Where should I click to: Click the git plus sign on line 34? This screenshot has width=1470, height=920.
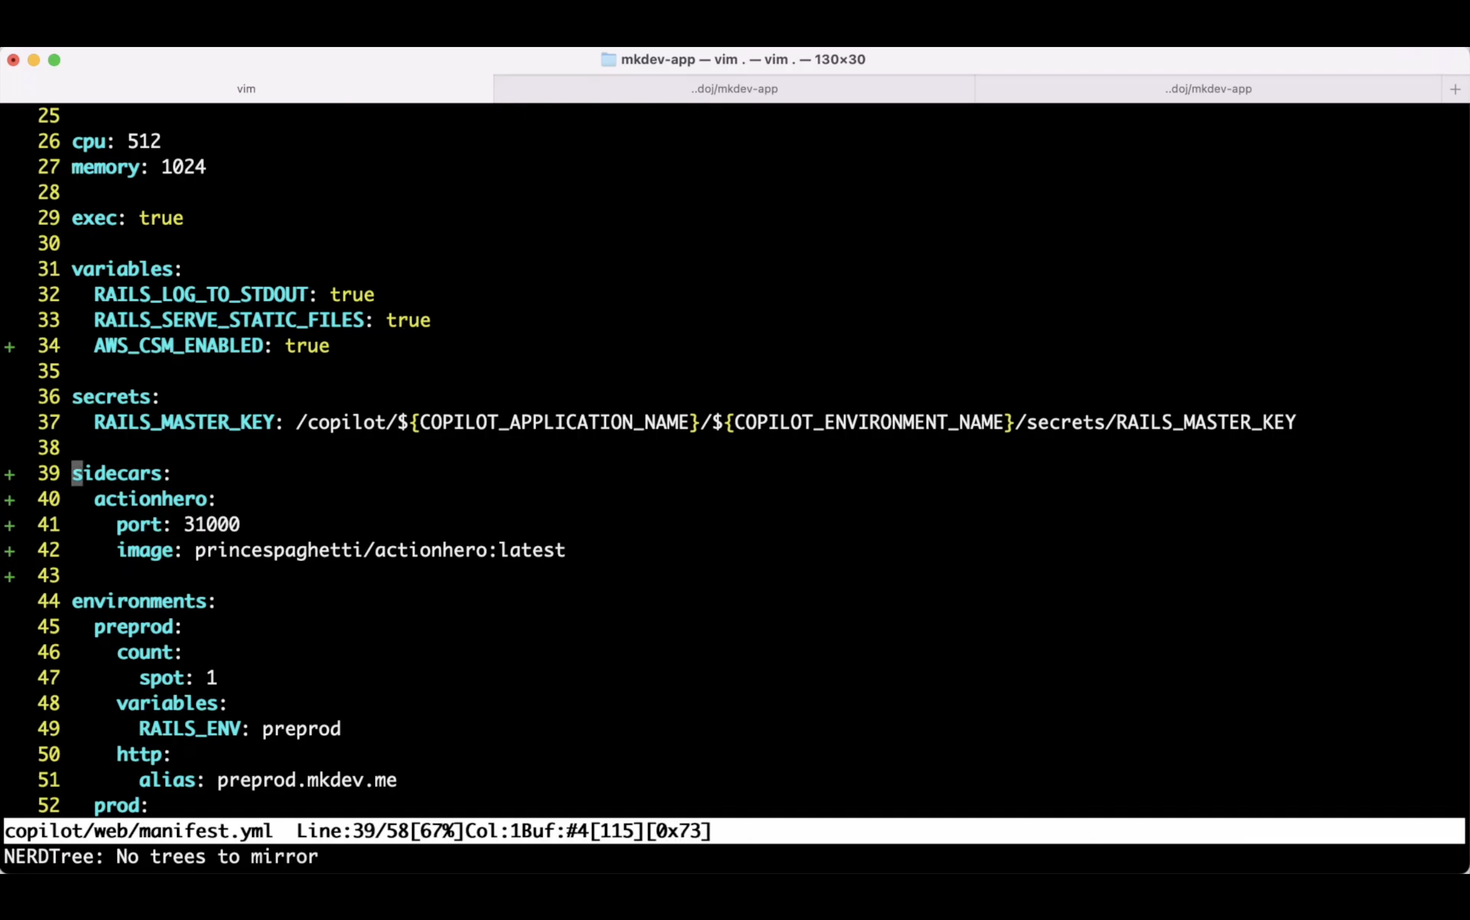click(x=10, y=347)
